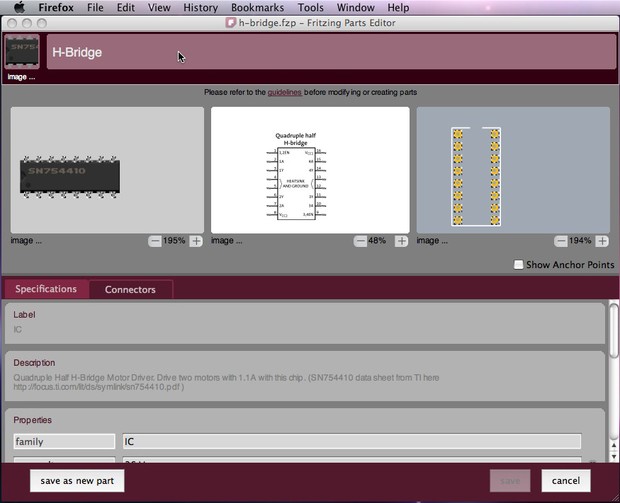
Task: Click the Description section heading
Action: coord(34,363)
